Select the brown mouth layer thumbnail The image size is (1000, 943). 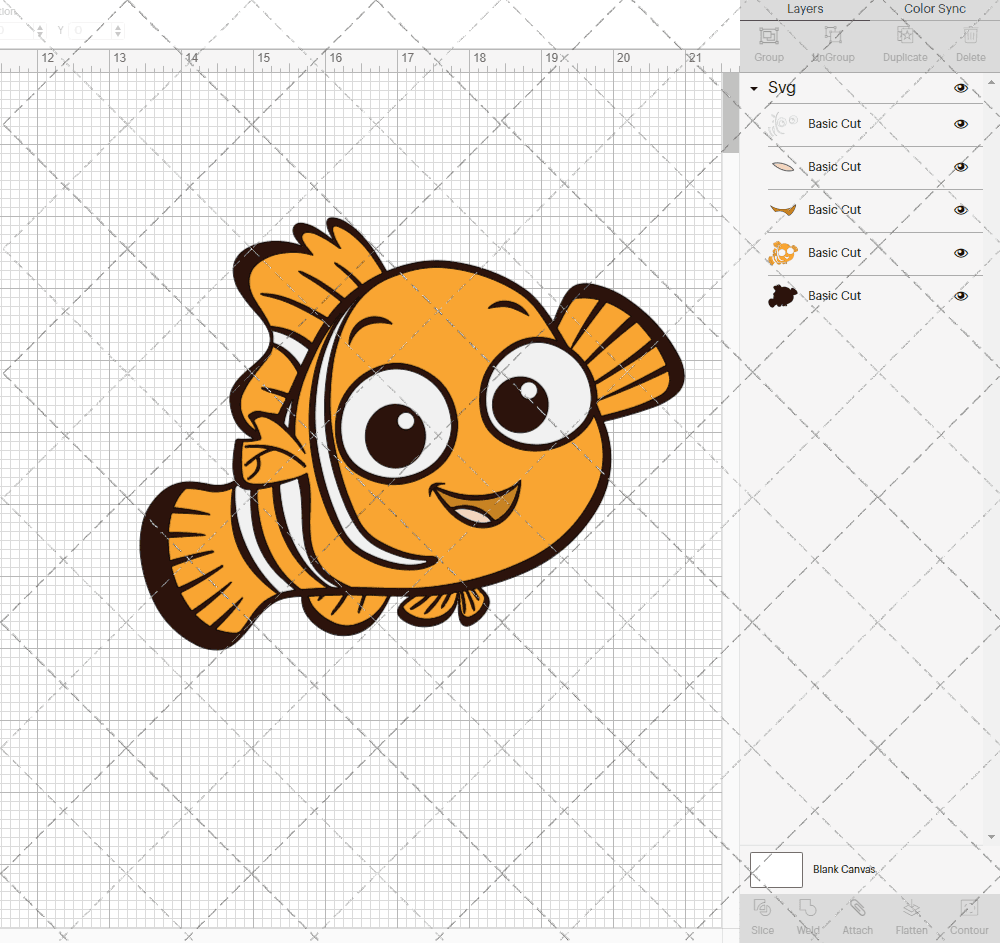pos(783,210)
